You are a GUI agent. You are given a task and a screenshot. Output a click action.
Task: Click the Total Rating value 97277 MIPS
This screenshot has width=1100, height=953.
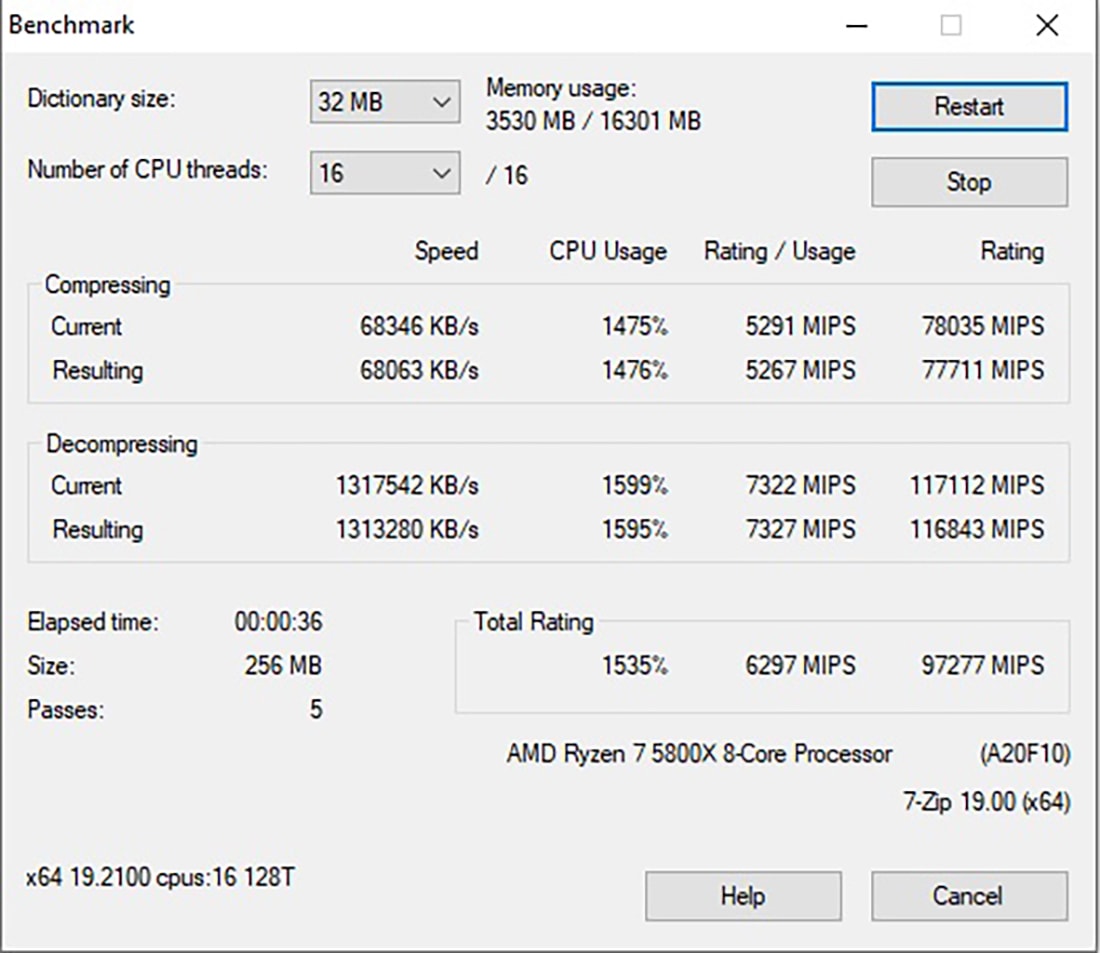pos(982,665)
